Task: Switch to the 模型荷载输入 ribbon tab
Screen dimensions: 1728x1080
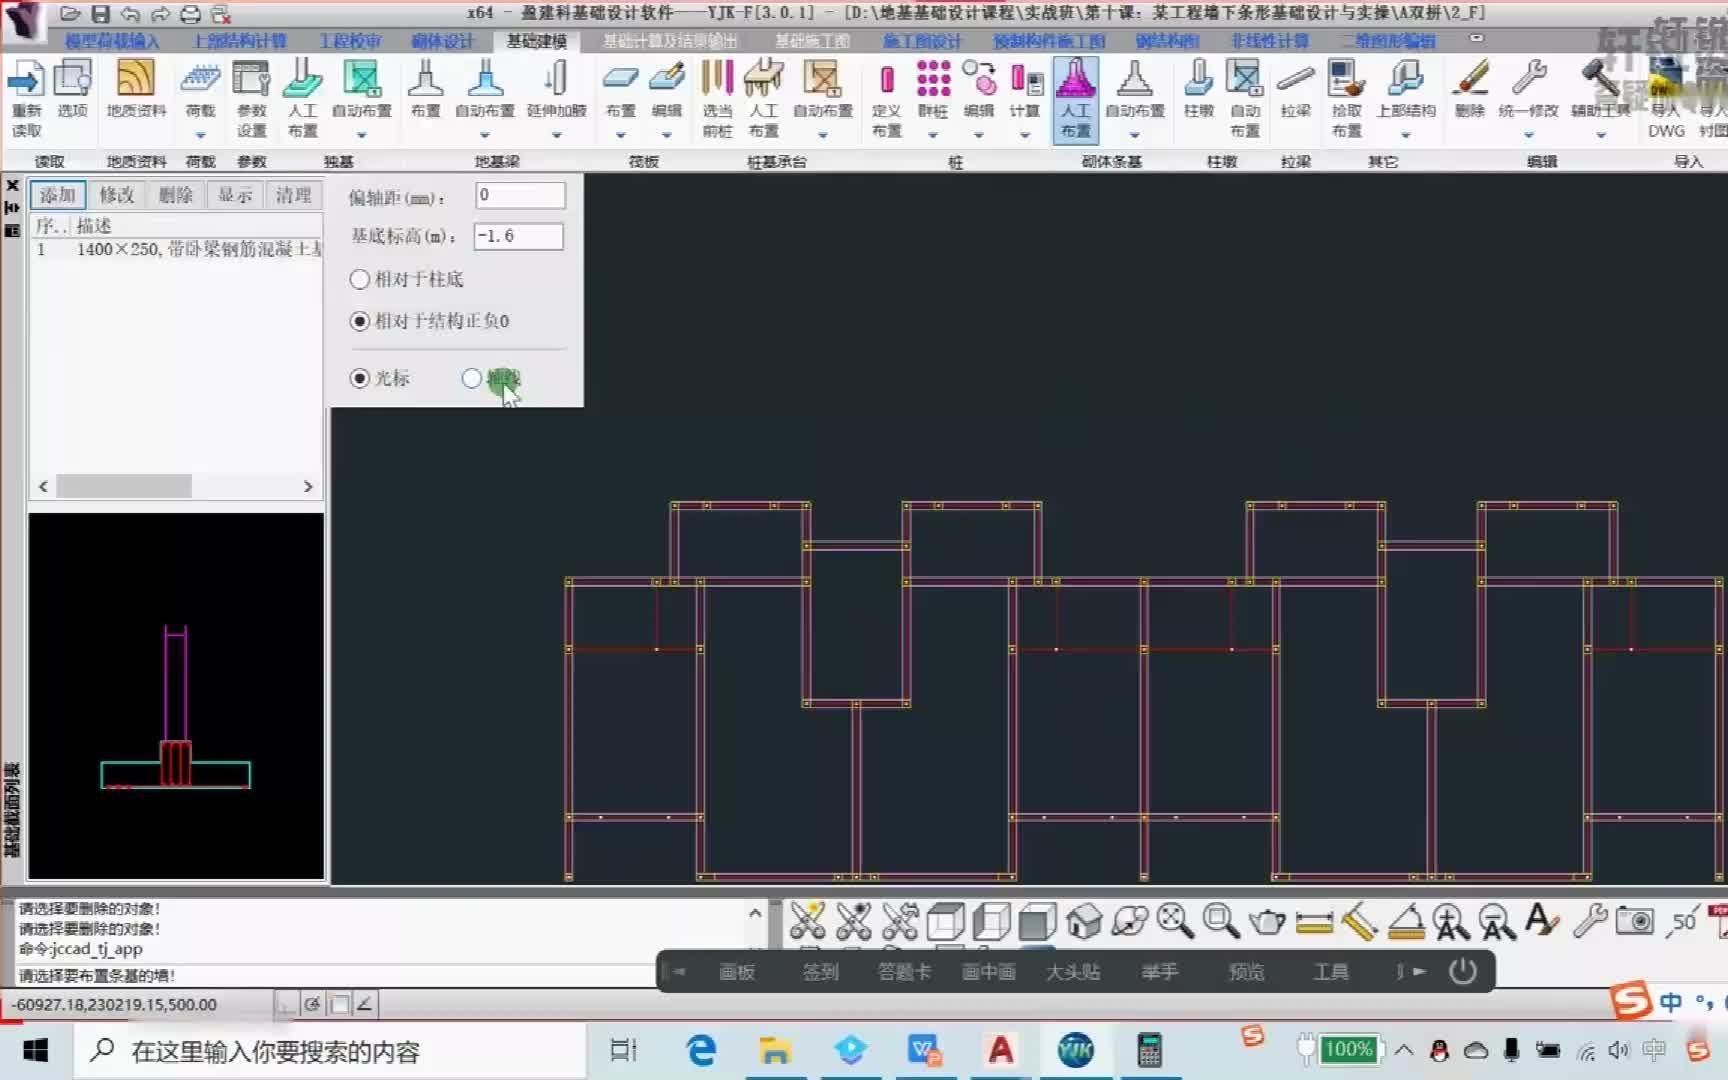Action: coord(112,41)
